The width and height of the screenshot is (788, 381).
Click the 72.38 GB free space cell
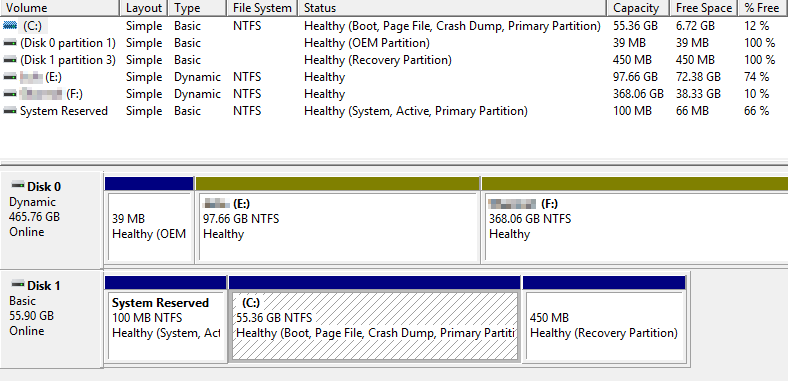pyautogui.click(x=698, y=77)
